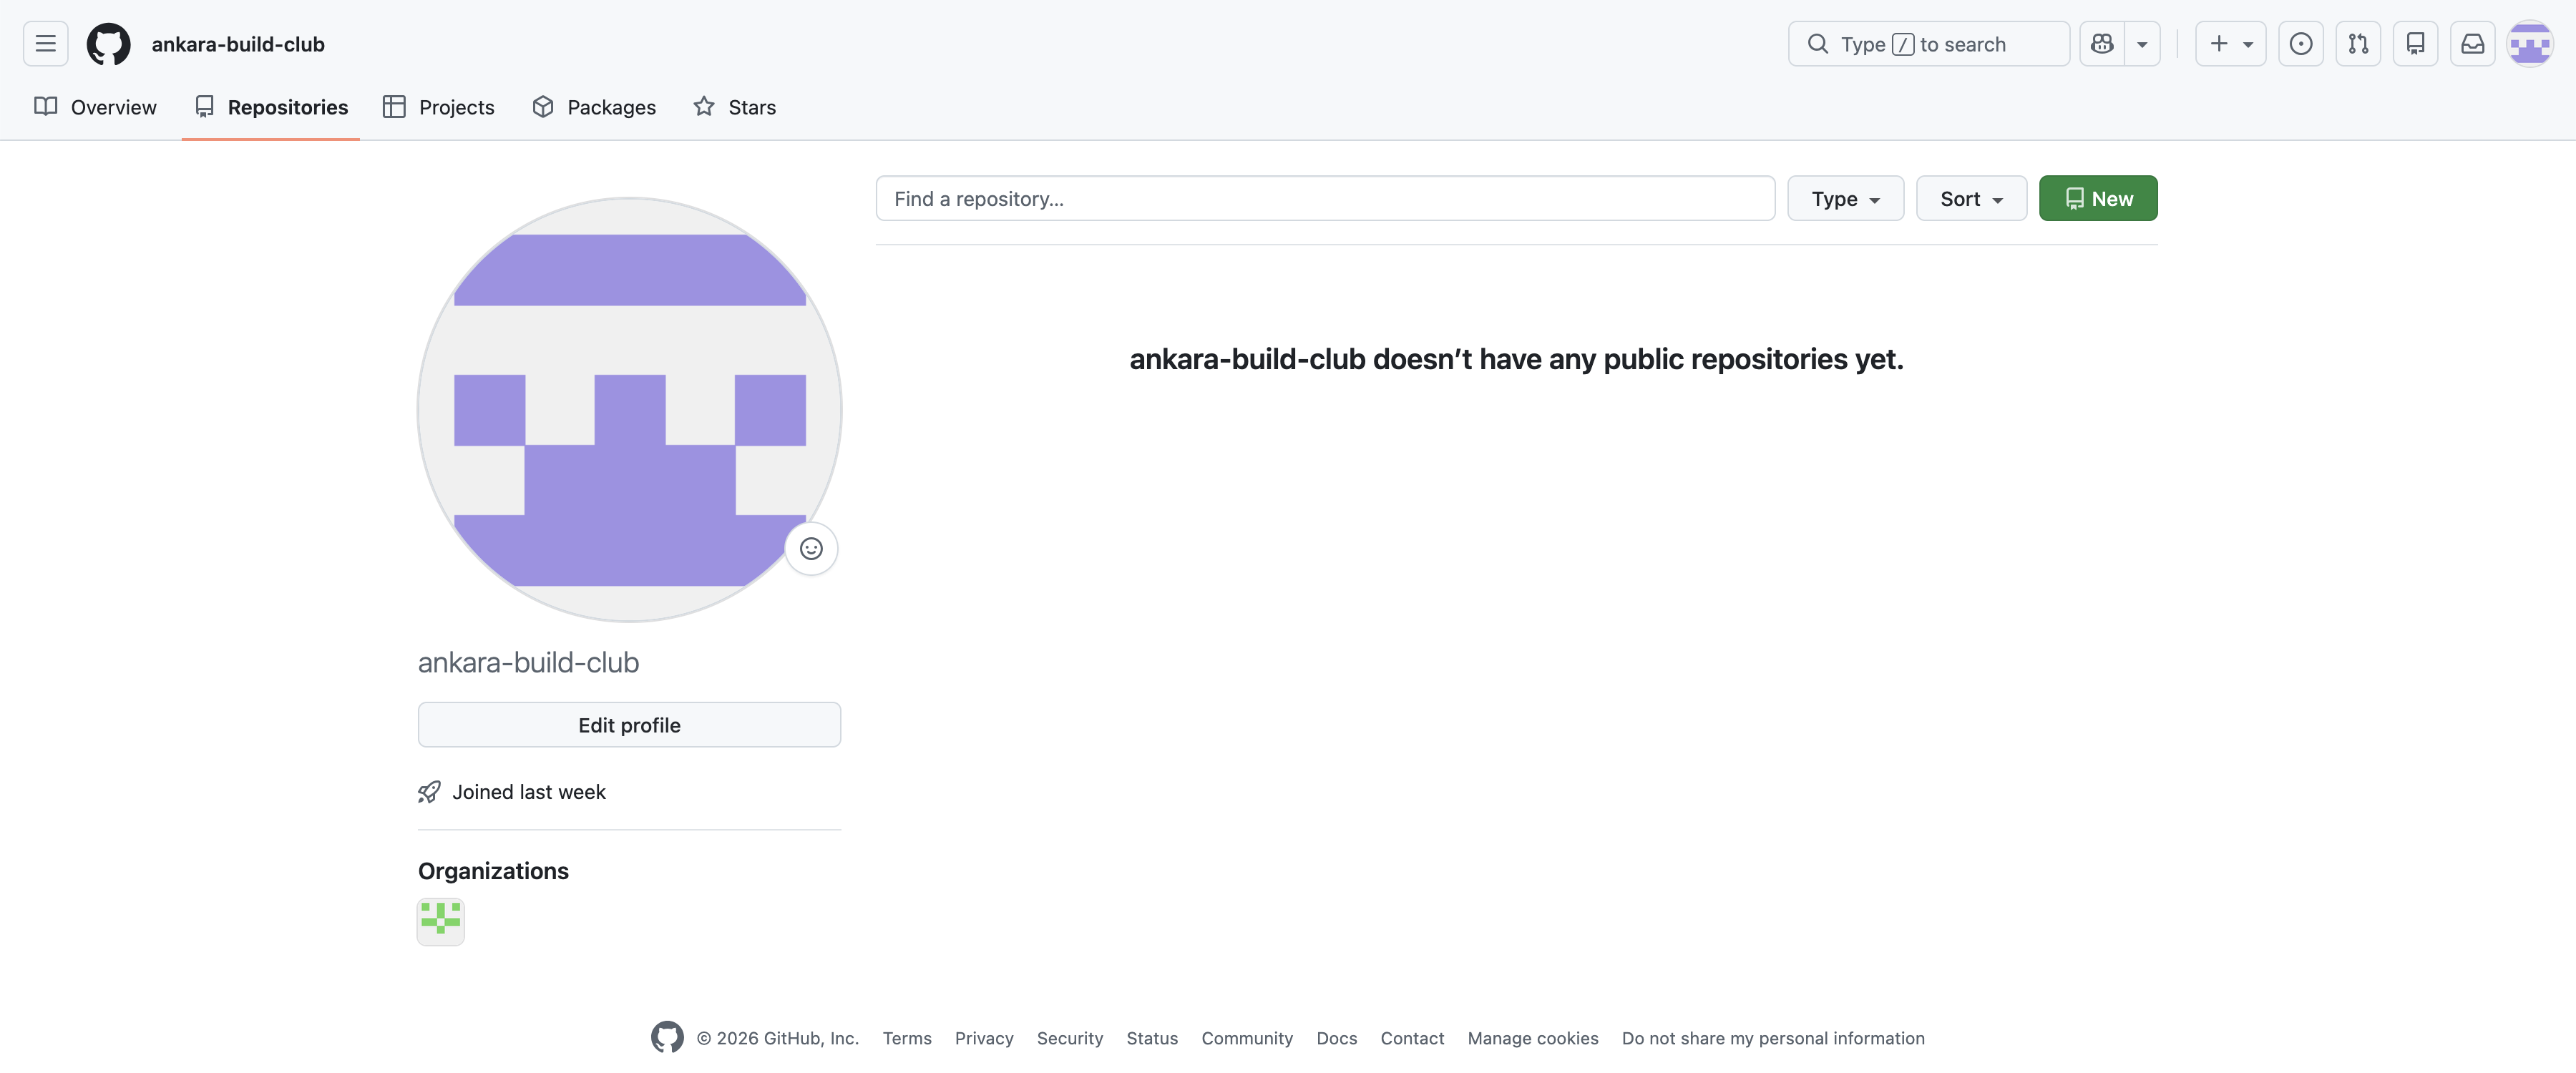Set a status with the smiley icon

click(811, 548)
